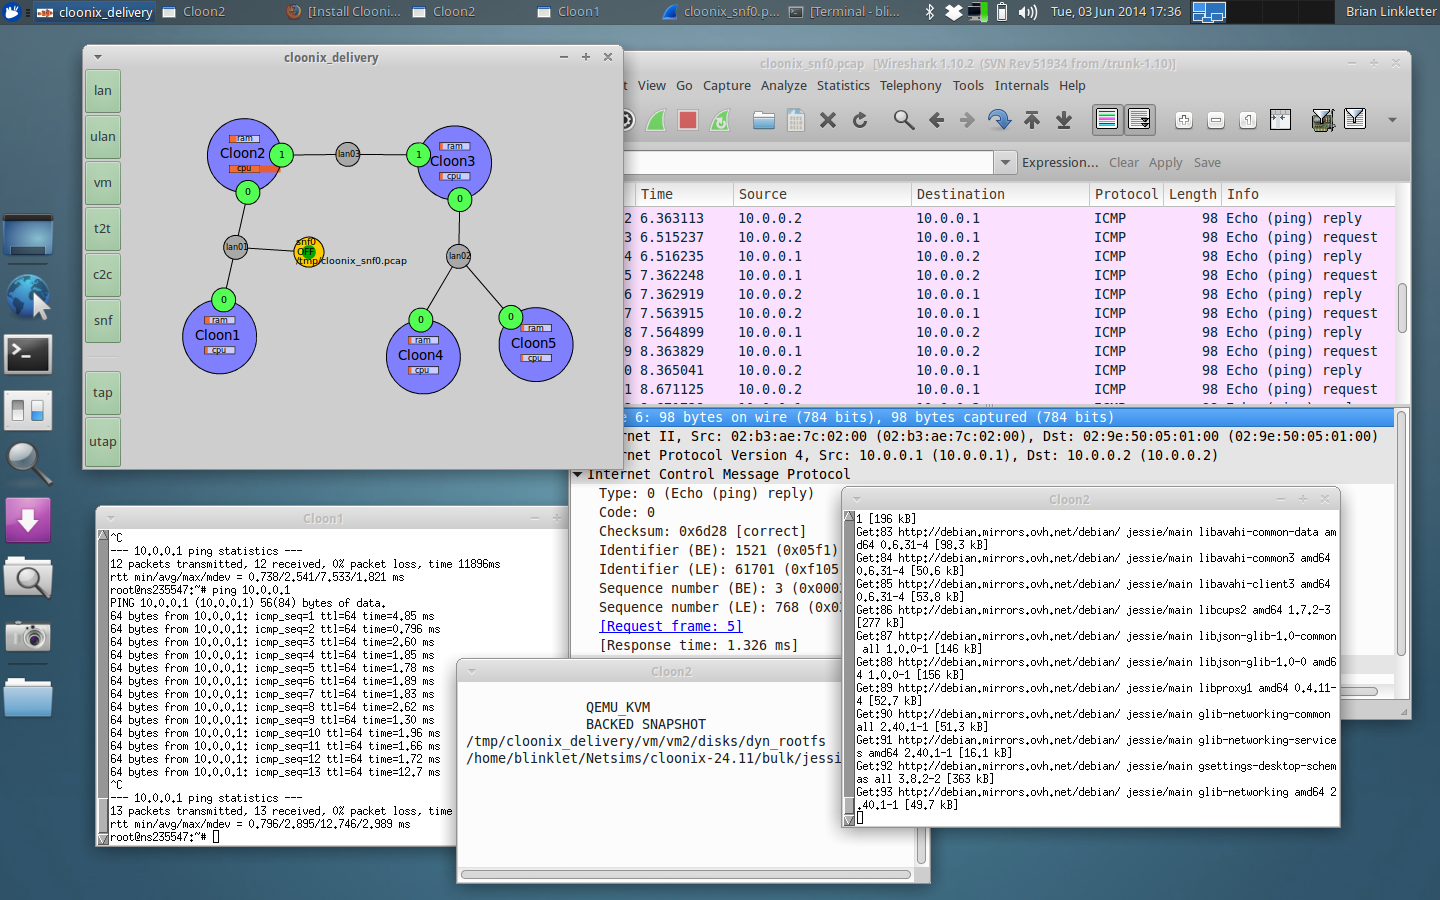Zoom out on Wireshark packet text

[1216, 120]
